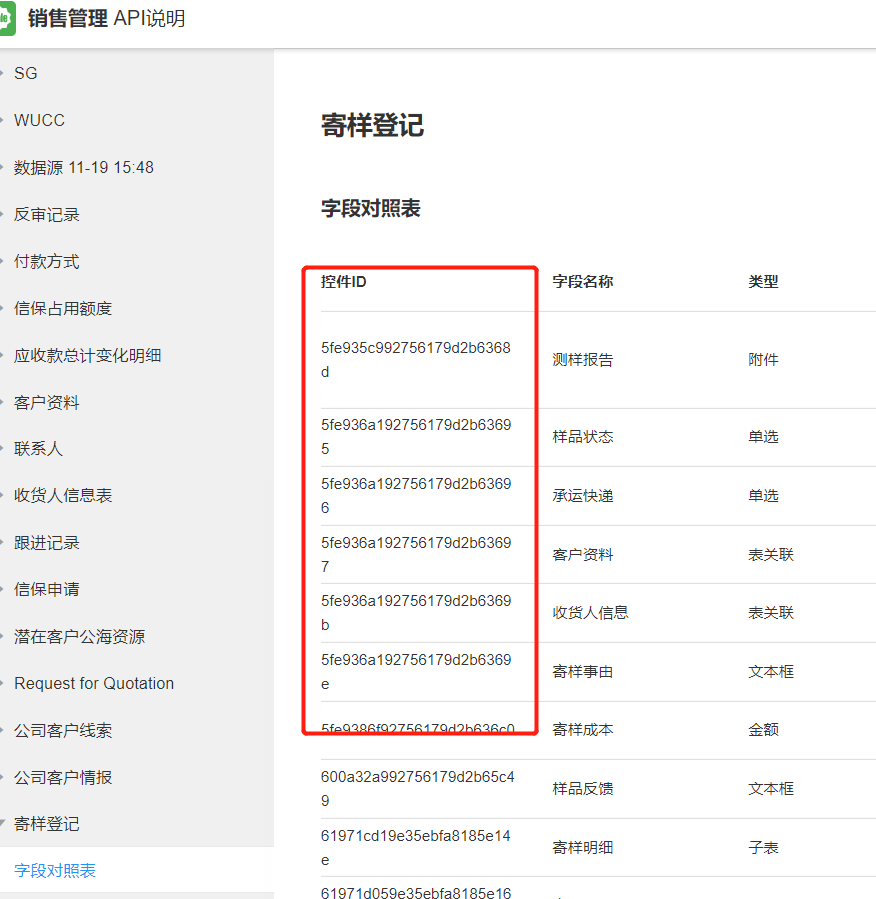The height and width of the screenshot is (899, 876).
Task: Open 数据源 11-19 15:48 sidebar item
Action: pyautogui.click(x=84, y=167)
